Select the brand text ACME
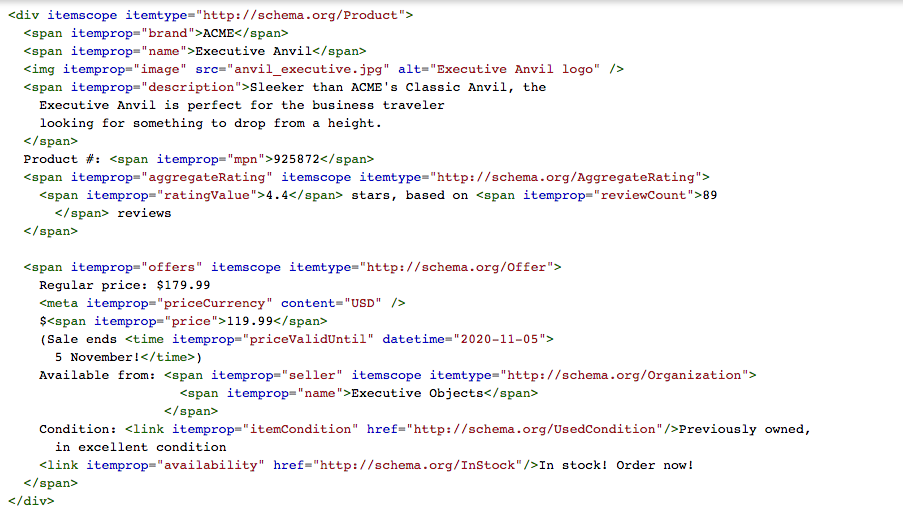 [x=218, y=33]
